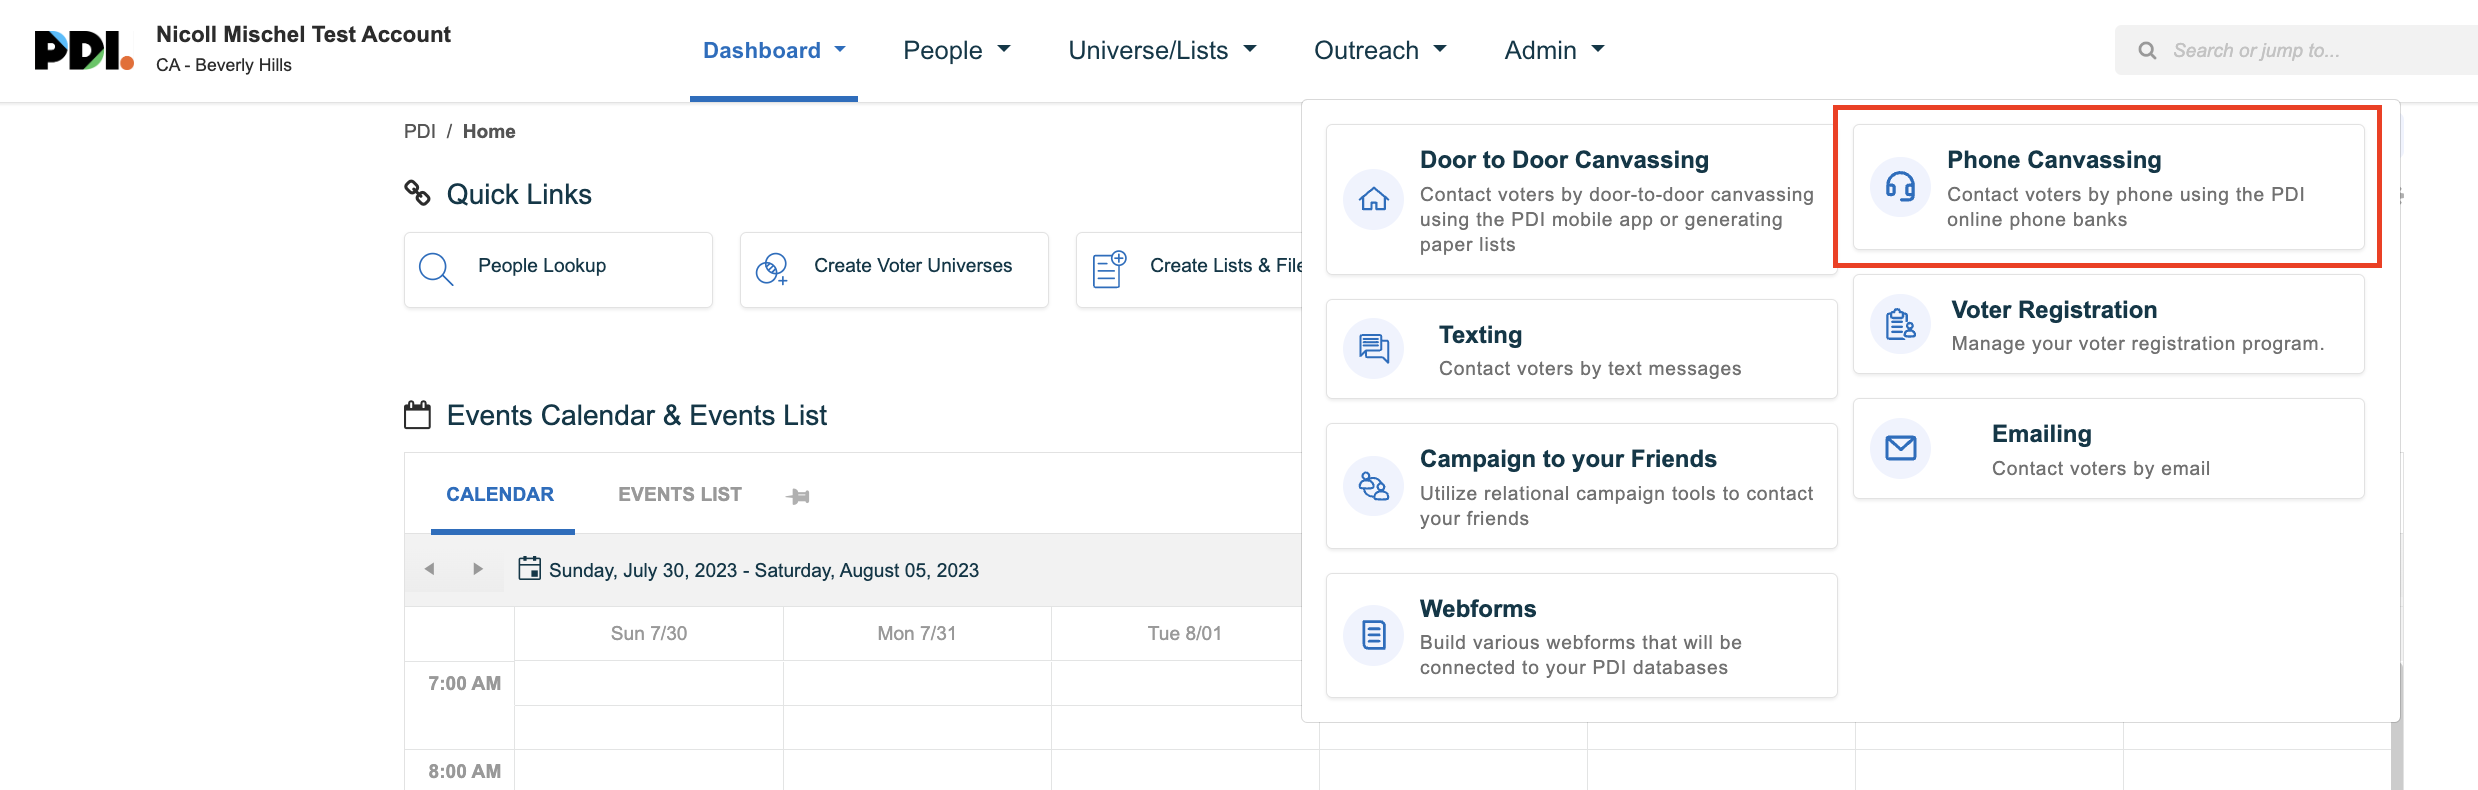Open People Lookup quick link
The width and height of the screenshot is (2478, 790).
click(x=558, y=270)
